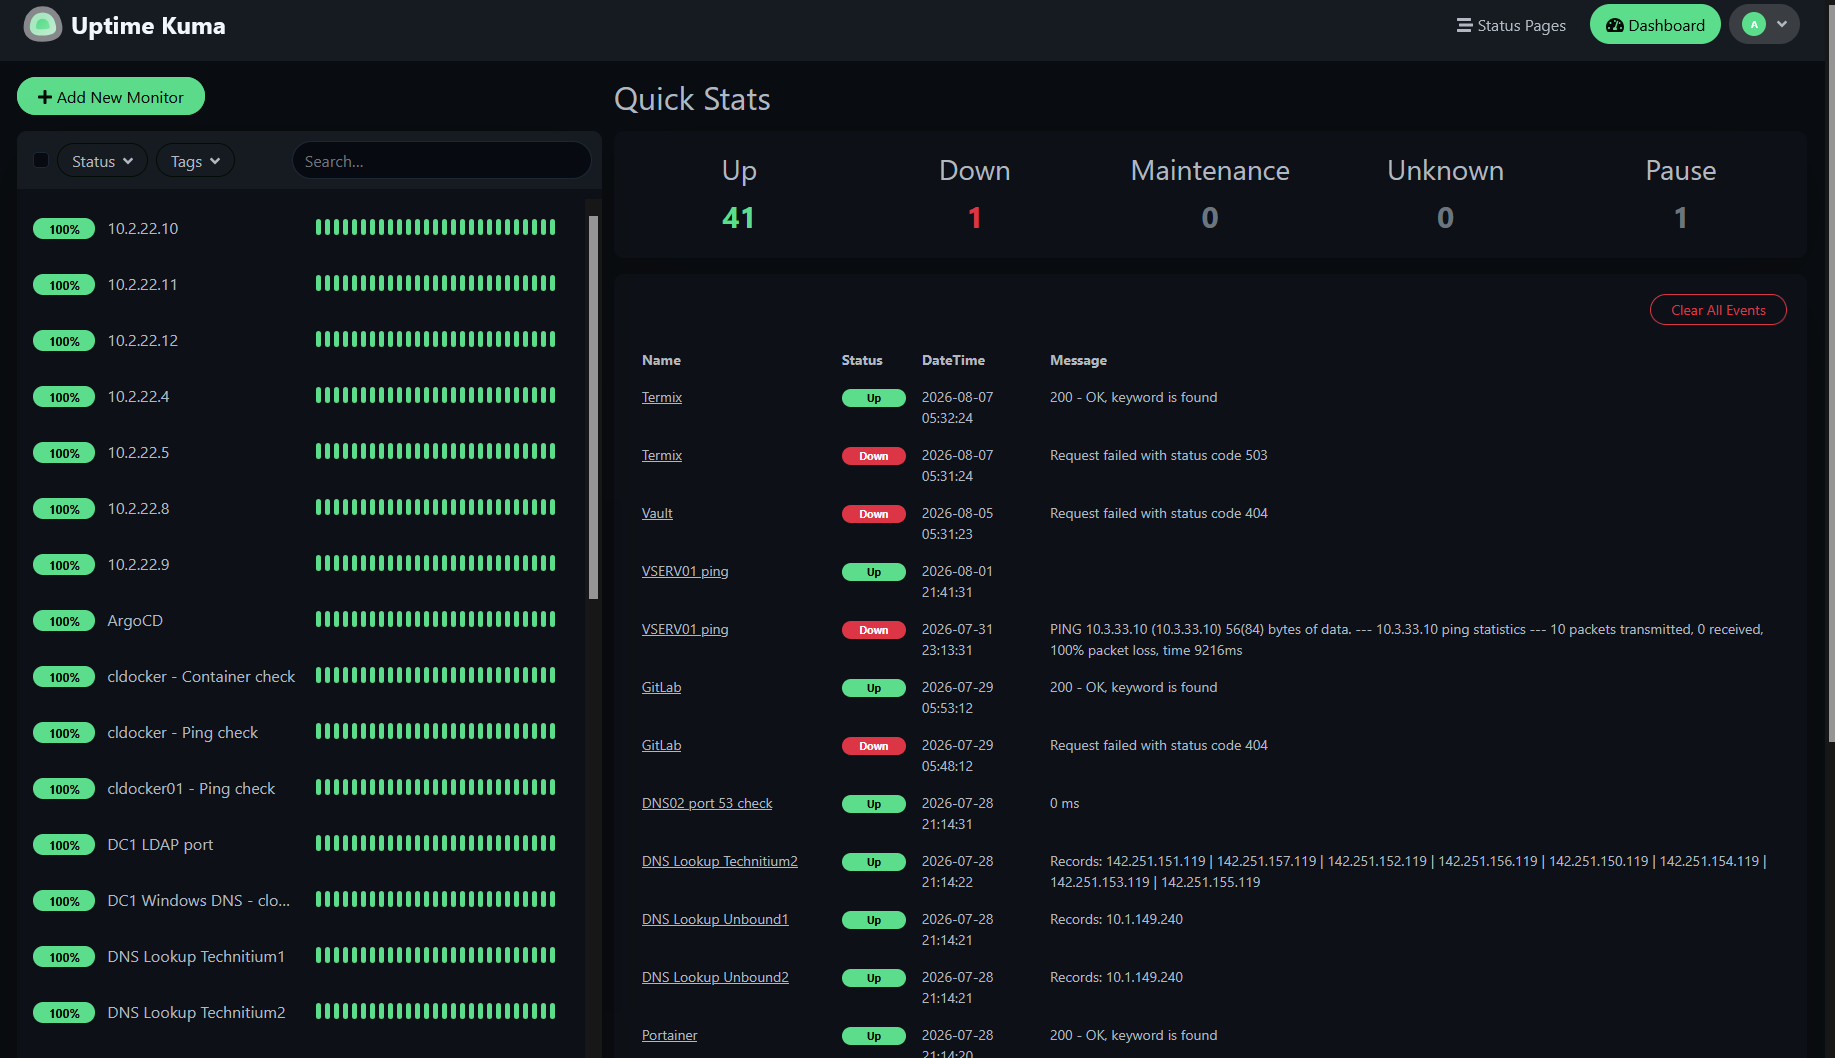This screenshot has width=1835, height=1058.
Task: Open VSERV01 ping link in packet loss row
Action: (685, 629)
